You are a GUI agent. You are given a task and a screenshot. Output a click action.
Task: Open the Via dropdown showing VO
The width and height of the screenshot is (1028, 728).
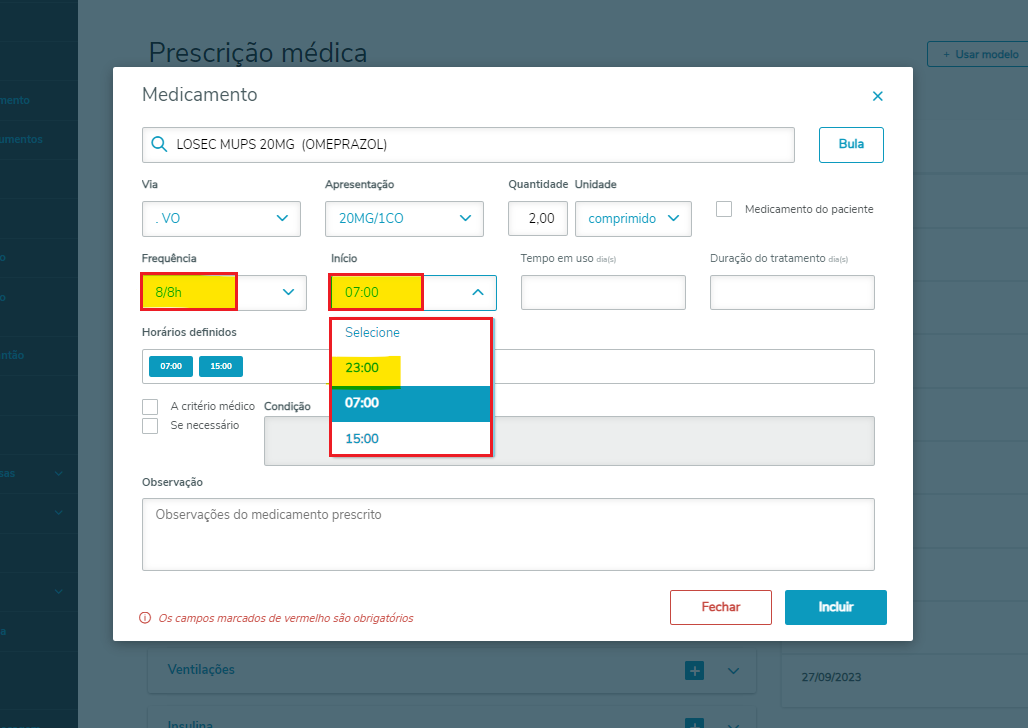[x=221, y=218]
